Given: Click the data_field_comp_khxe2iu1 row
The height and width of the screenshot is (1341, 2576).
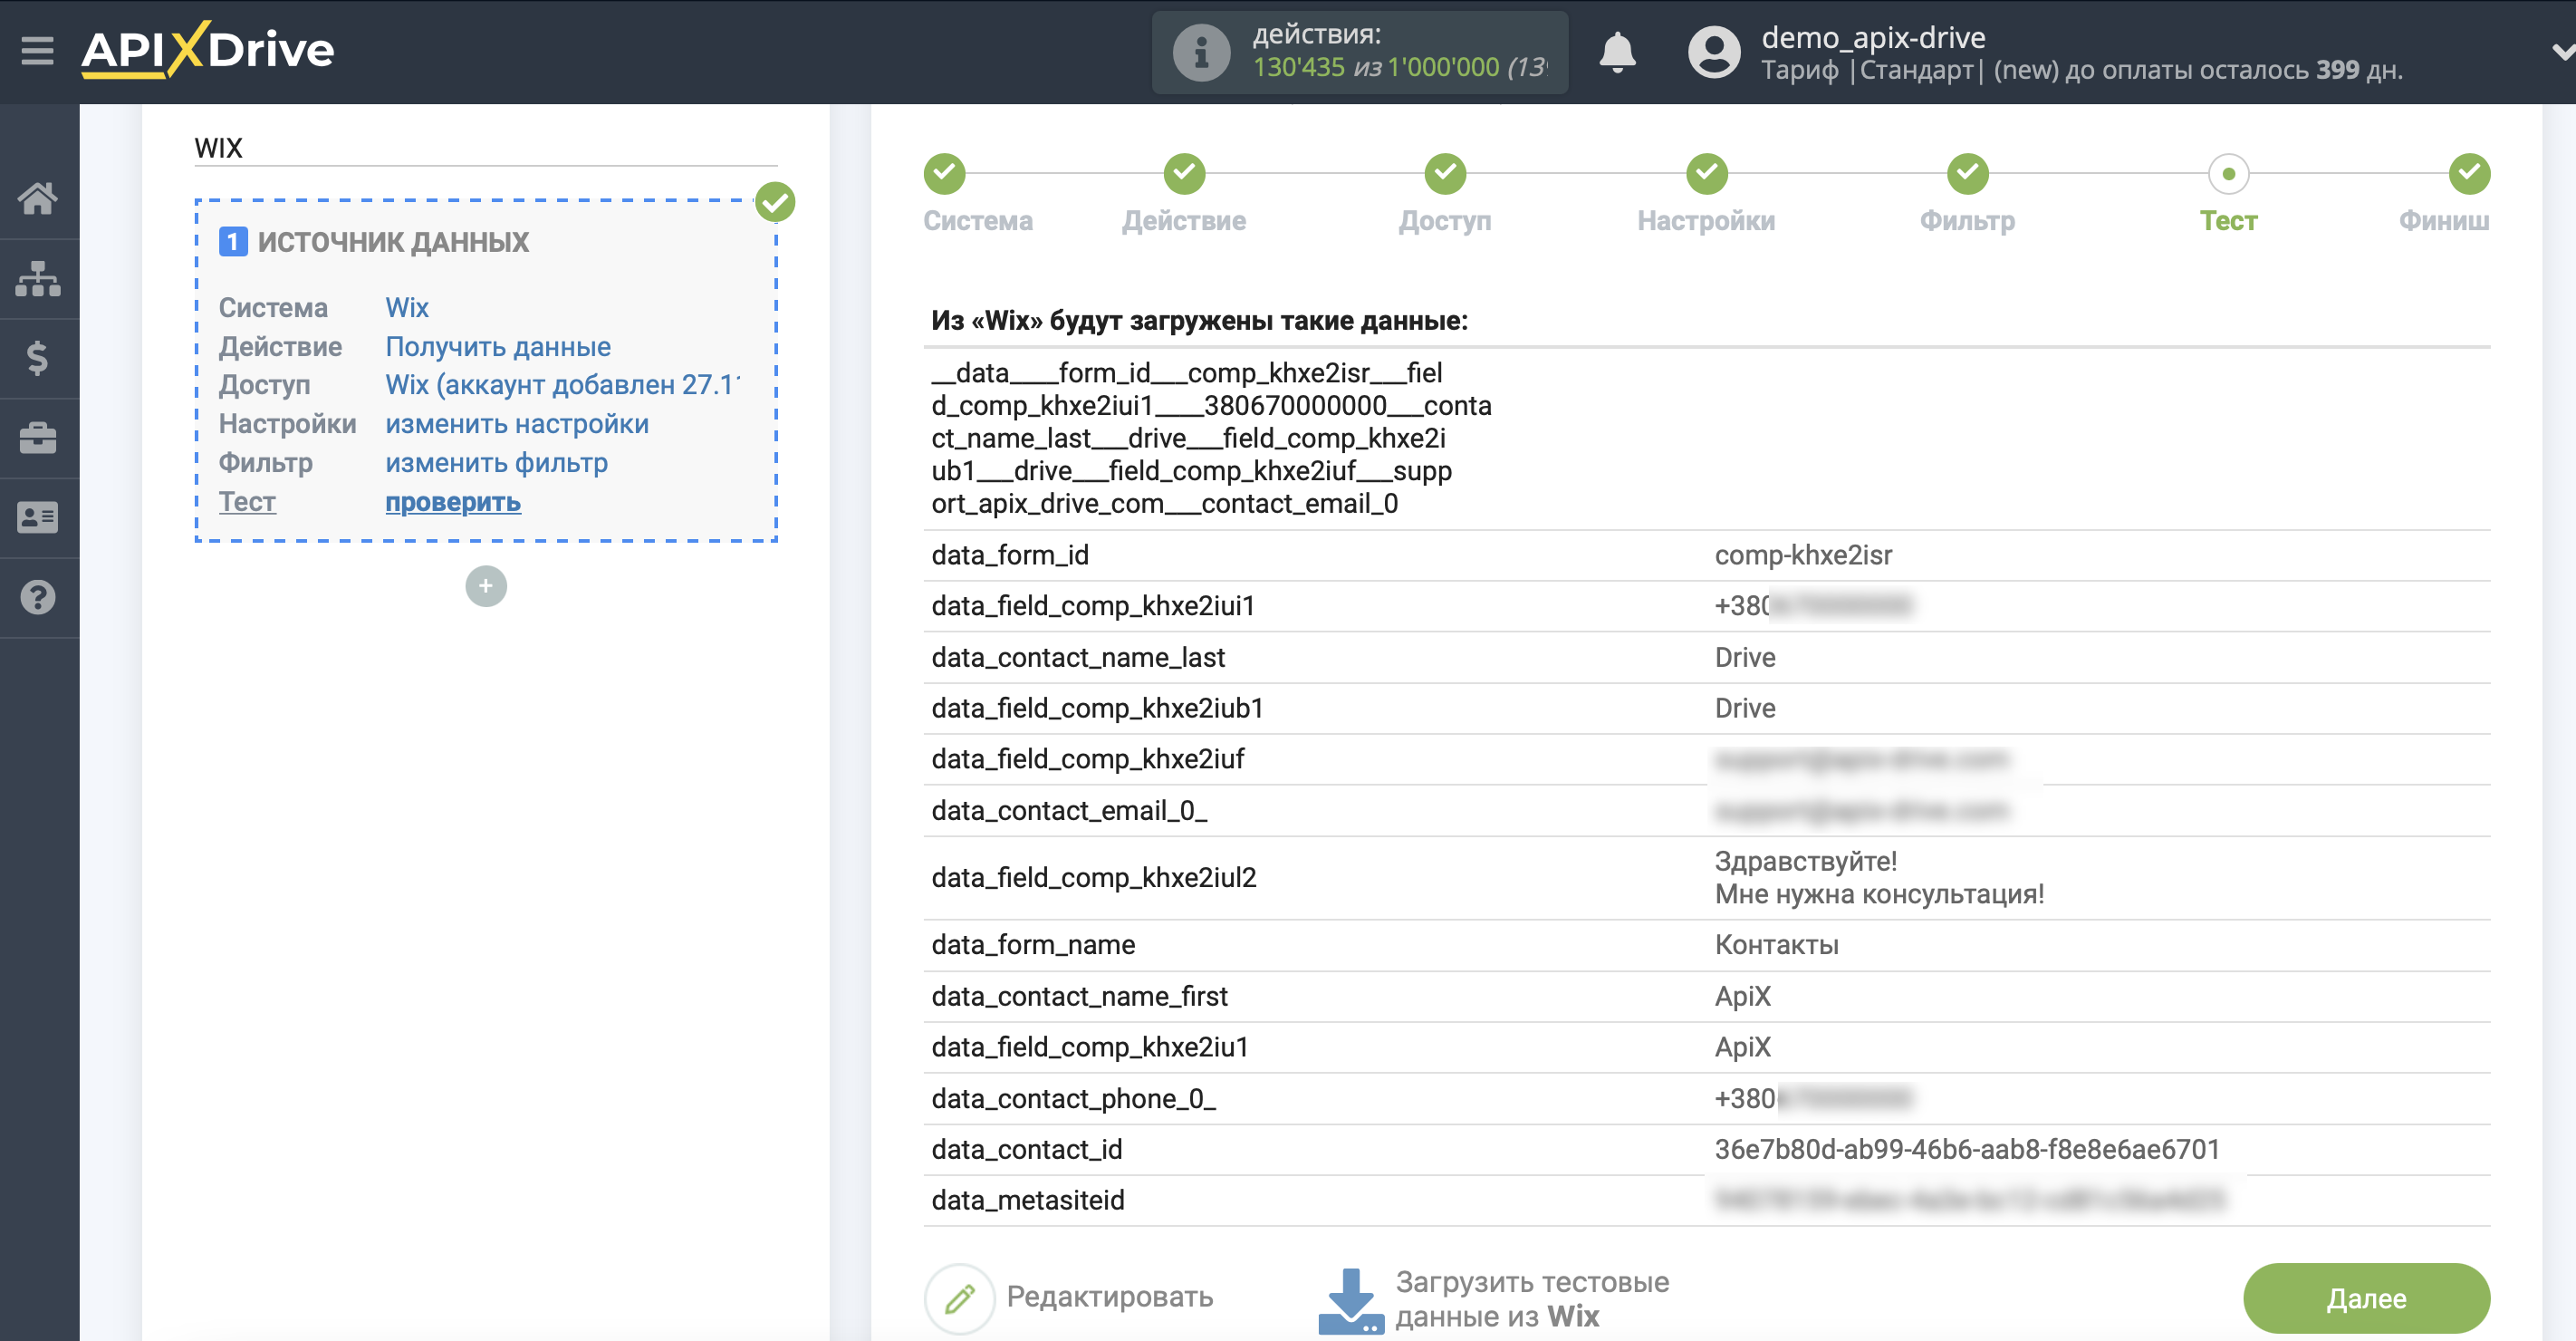Looking at the screenshot, I should pyautogui.click(x=1706, y=1047).
